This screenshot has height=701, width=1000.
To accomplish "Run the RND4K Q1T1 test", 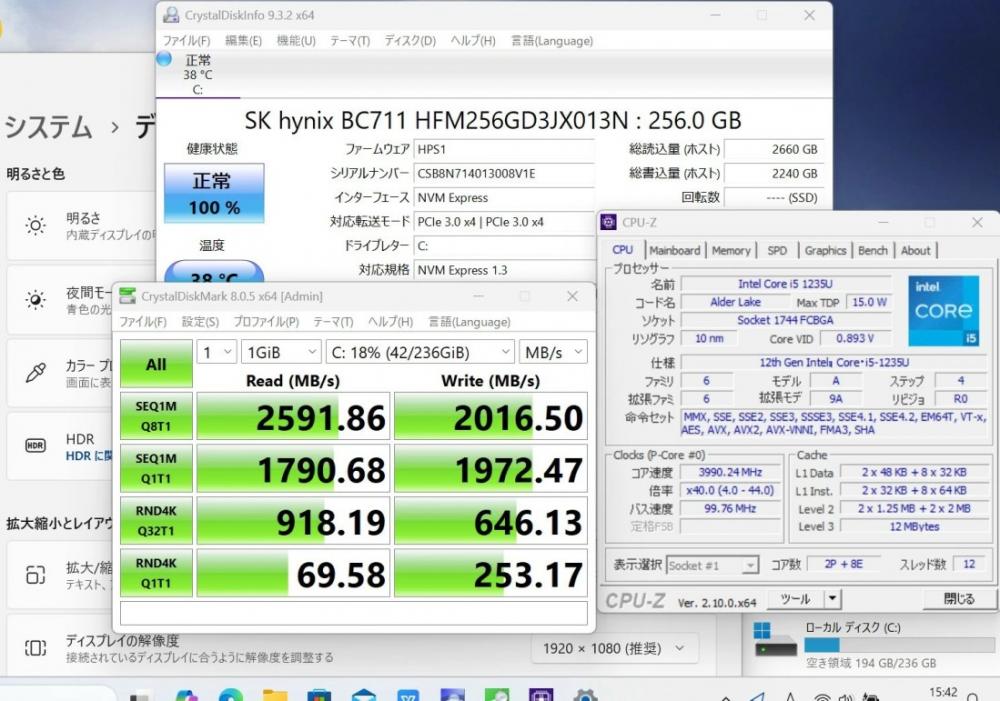I will (x=156, y=573).
